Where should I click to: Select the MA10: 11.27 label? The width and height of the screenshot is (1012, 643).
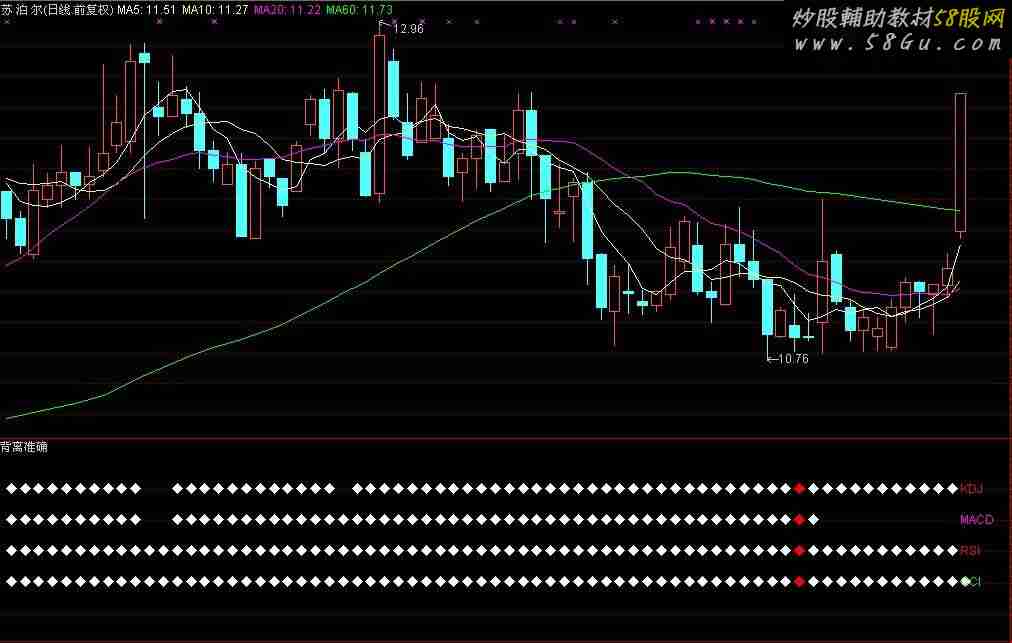click(x=215, y=10)
